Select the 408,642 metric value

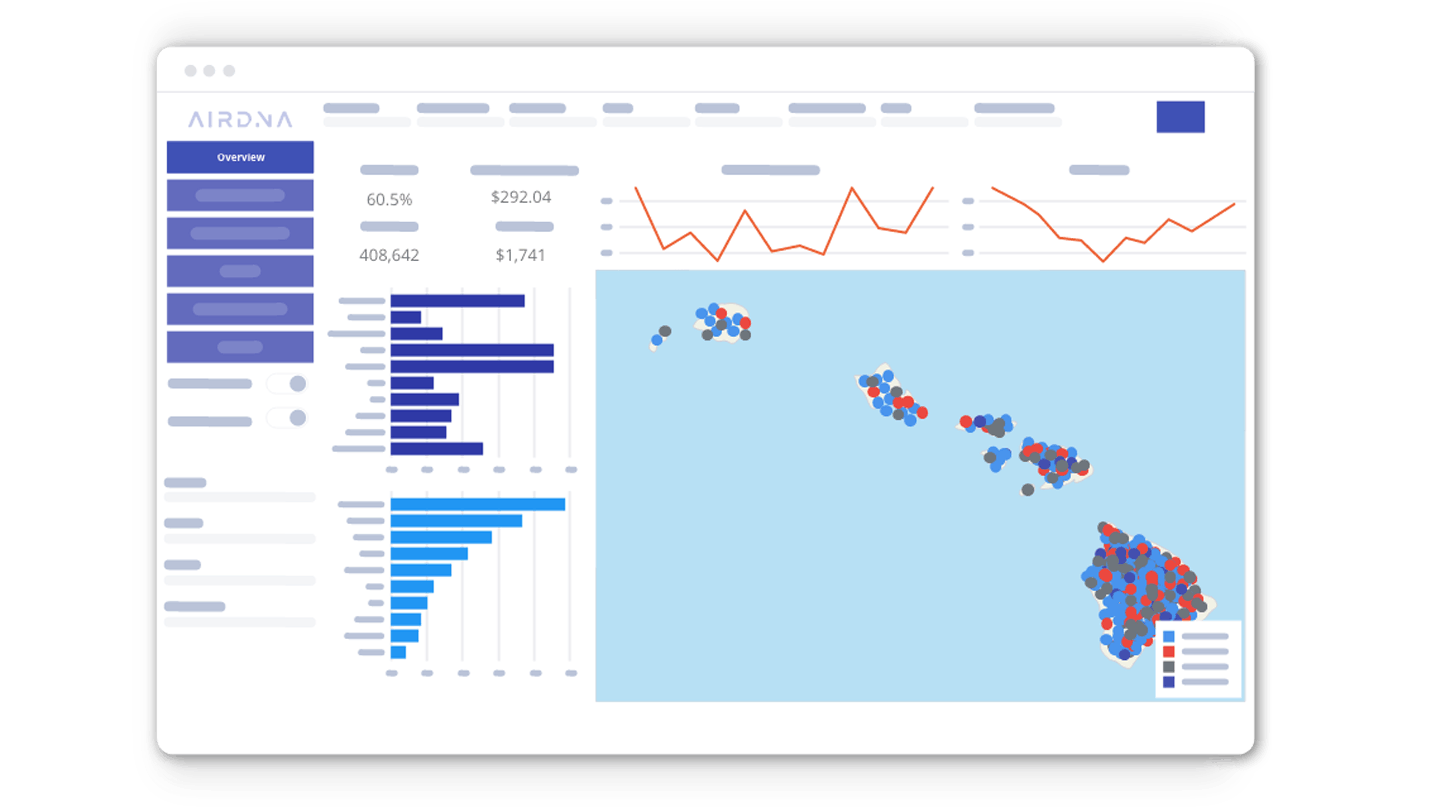point(389,255)
